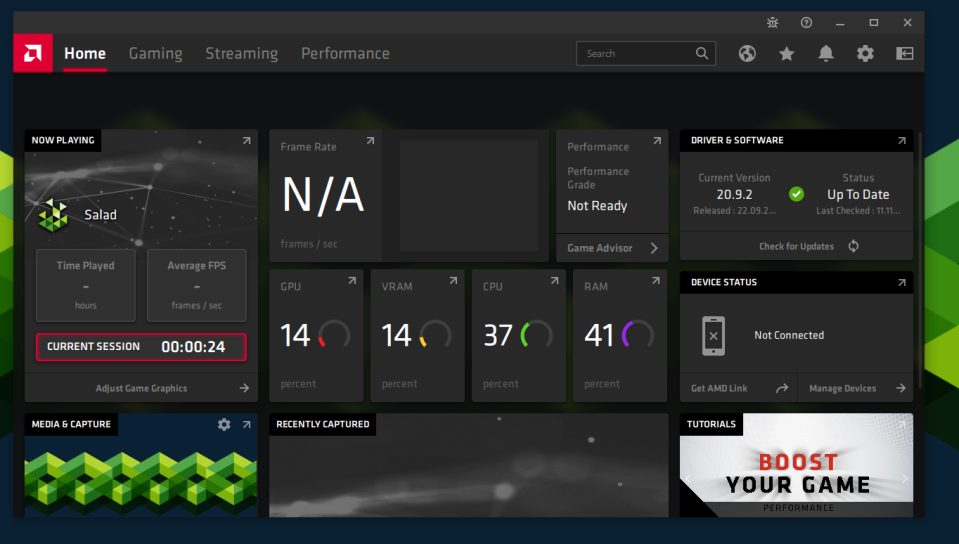This screenshot has height=544, width=959.
Task: Click the green Up To Date checkmark
Action: [796, 195]
